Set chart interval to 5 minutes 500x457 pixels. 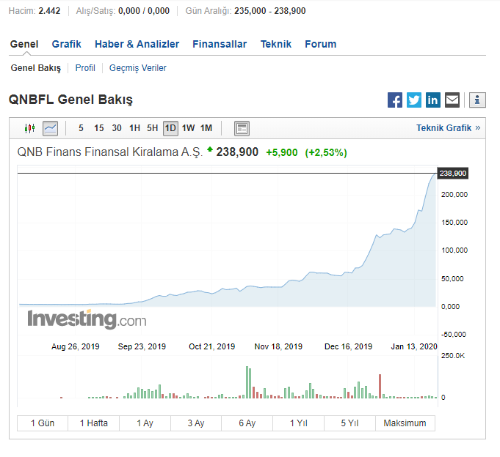click(x=81, y=128)
